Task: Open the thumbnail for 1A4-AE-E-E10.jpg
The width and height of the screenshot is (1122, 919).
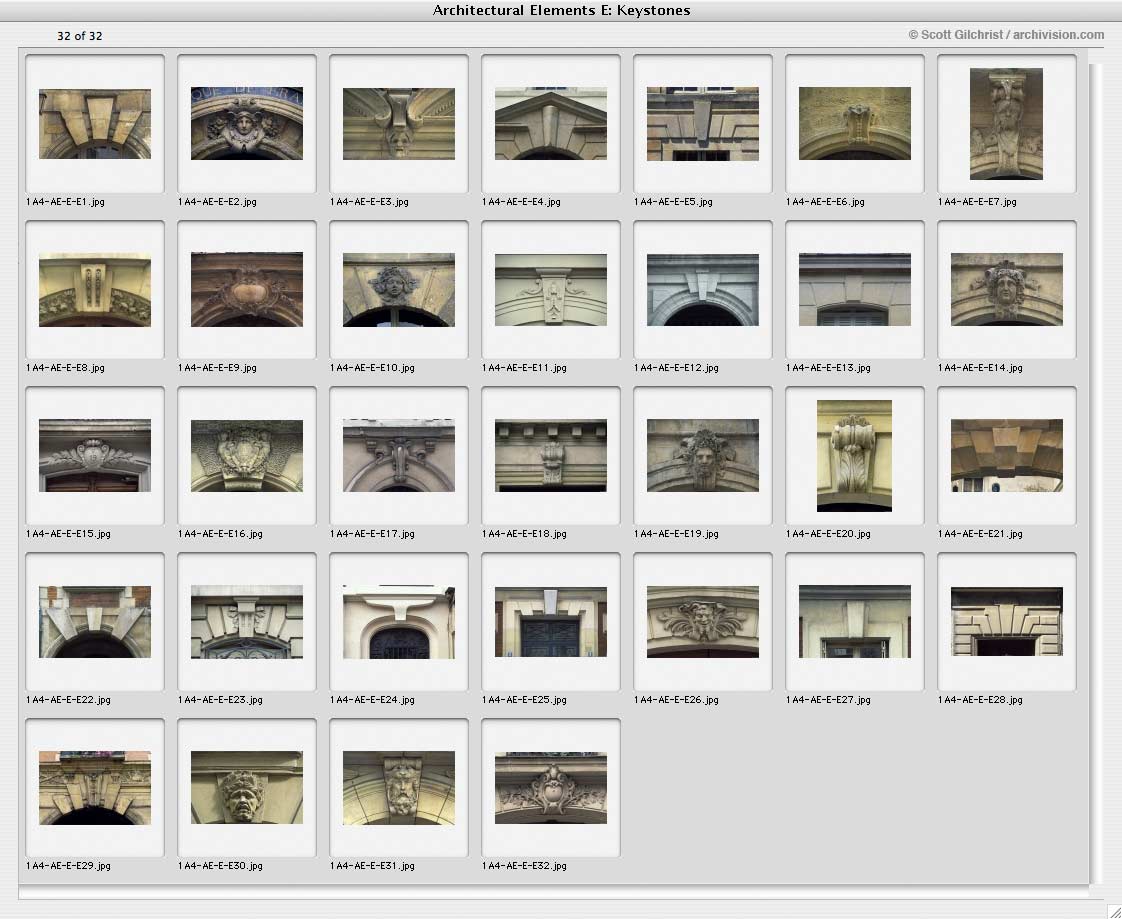Action: pyautogui.click(x=399, y=290)
